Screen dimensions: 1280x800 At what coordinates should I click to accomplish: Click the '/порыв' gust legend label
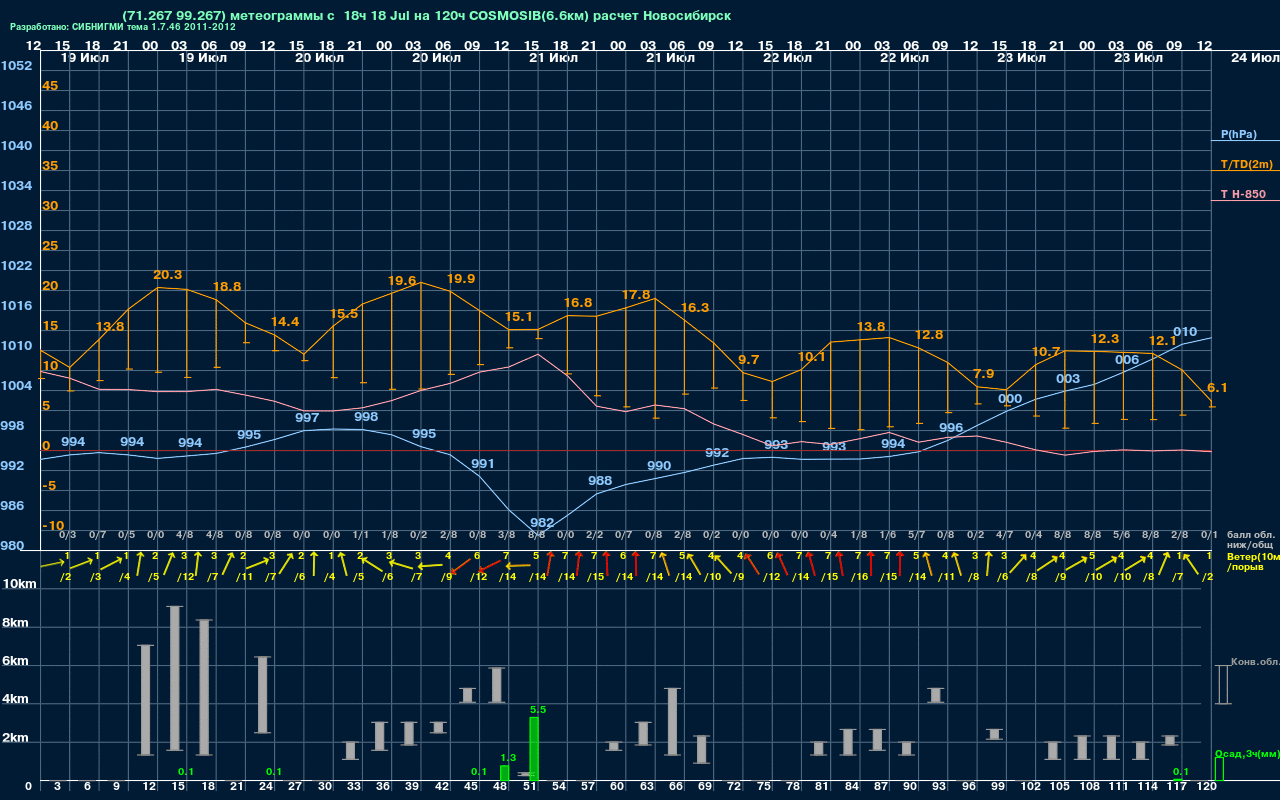coord(1243,567)
